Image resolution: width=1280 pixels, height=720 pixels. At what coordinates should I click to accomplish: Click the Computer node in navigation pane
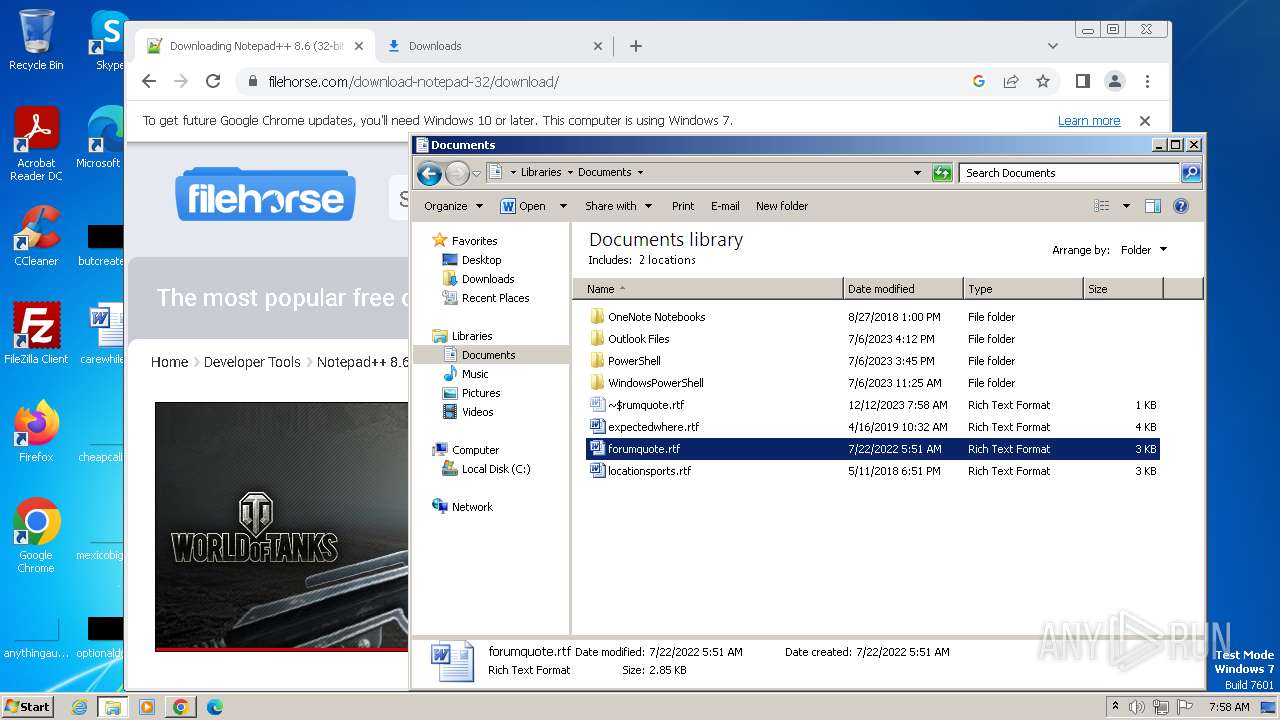pyautogui.click(x=475, y=450)
